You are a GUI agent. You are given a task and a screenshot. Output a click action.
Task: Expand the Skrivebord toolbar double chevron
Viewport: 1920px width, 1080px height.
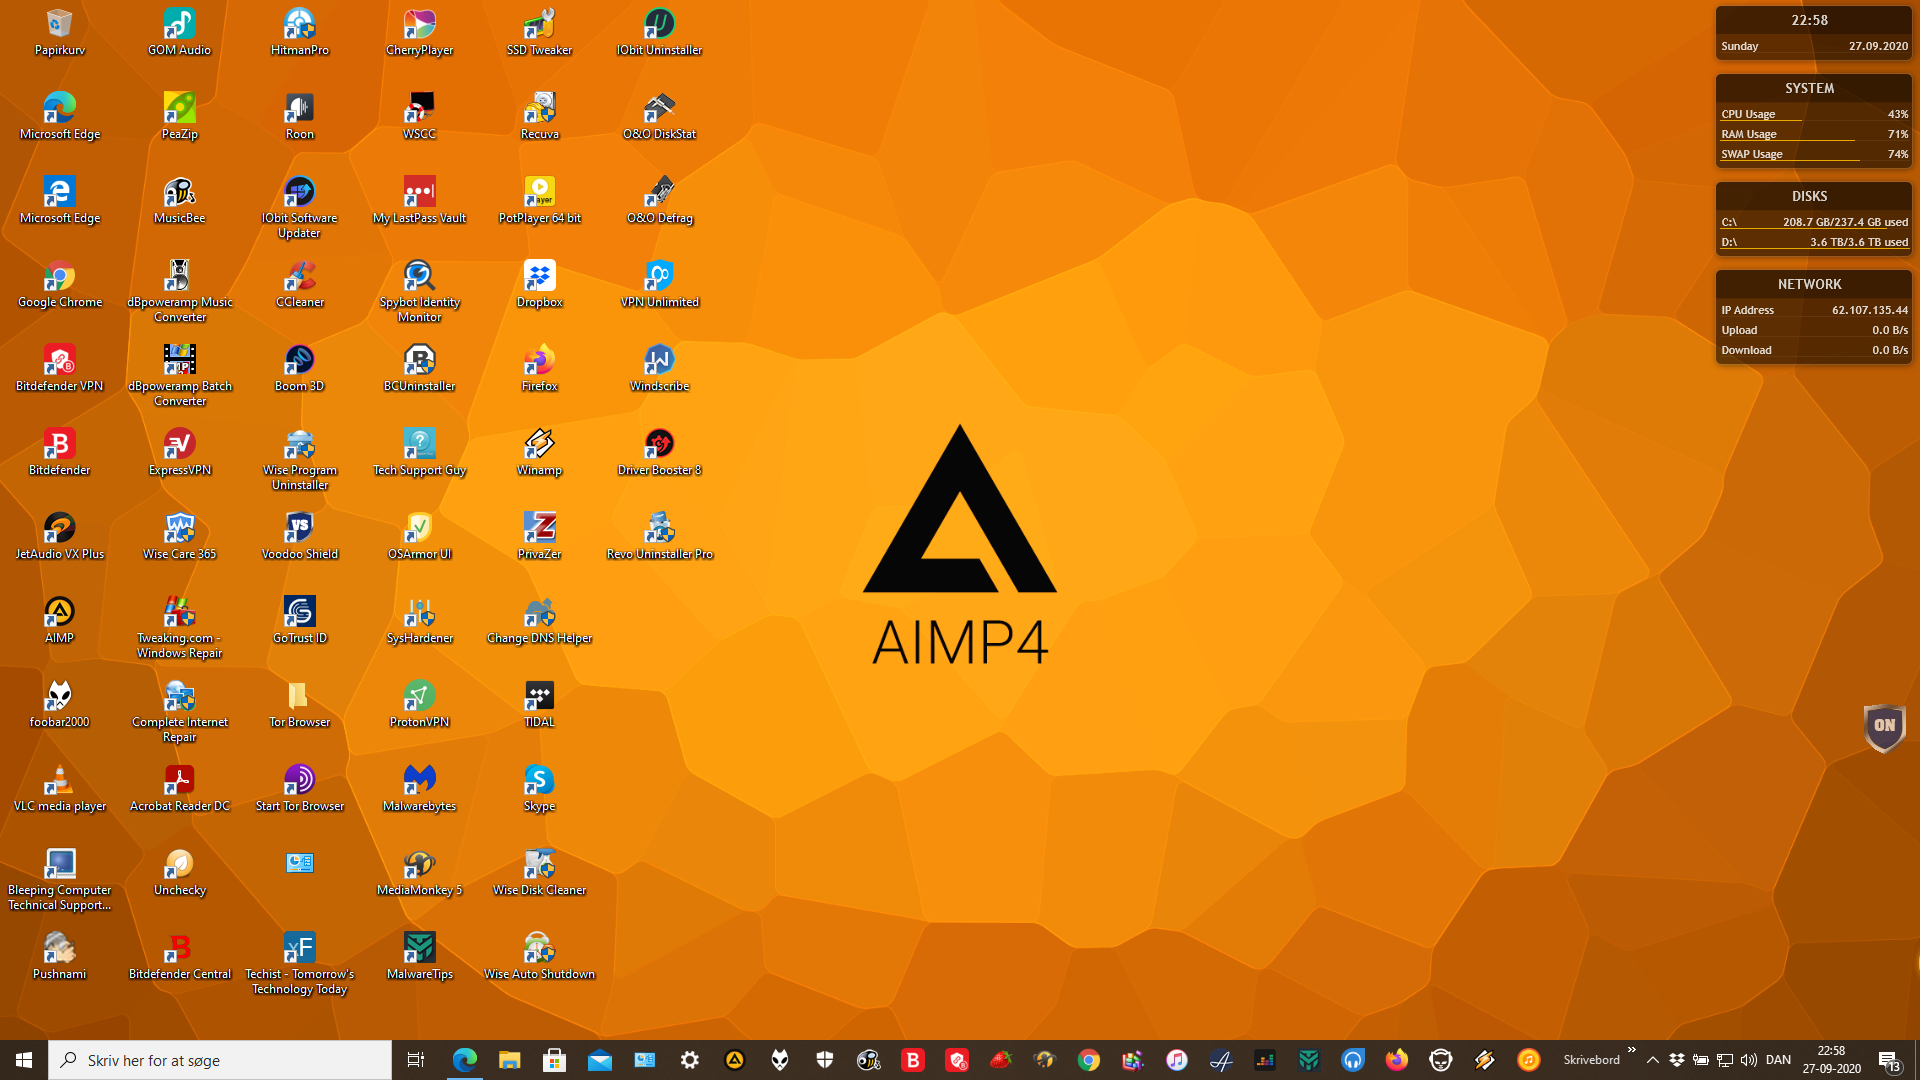1632,1050
